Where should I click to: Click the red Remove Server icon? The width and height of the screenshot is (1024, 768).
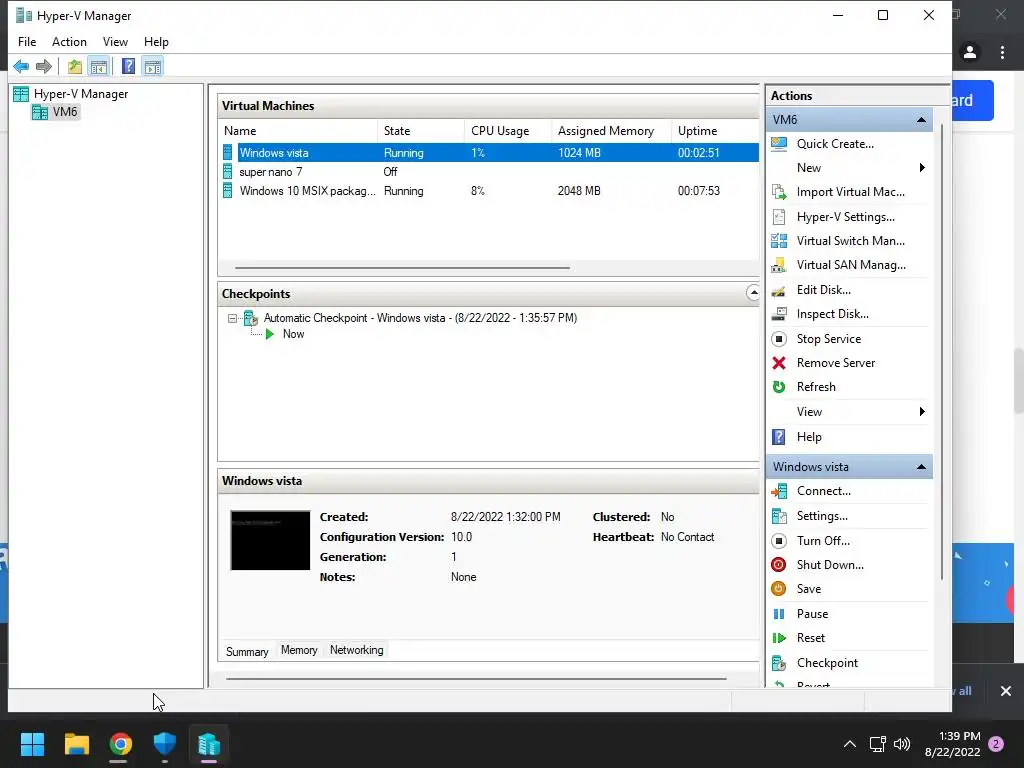pyautogui.click(x=779, y=363)
